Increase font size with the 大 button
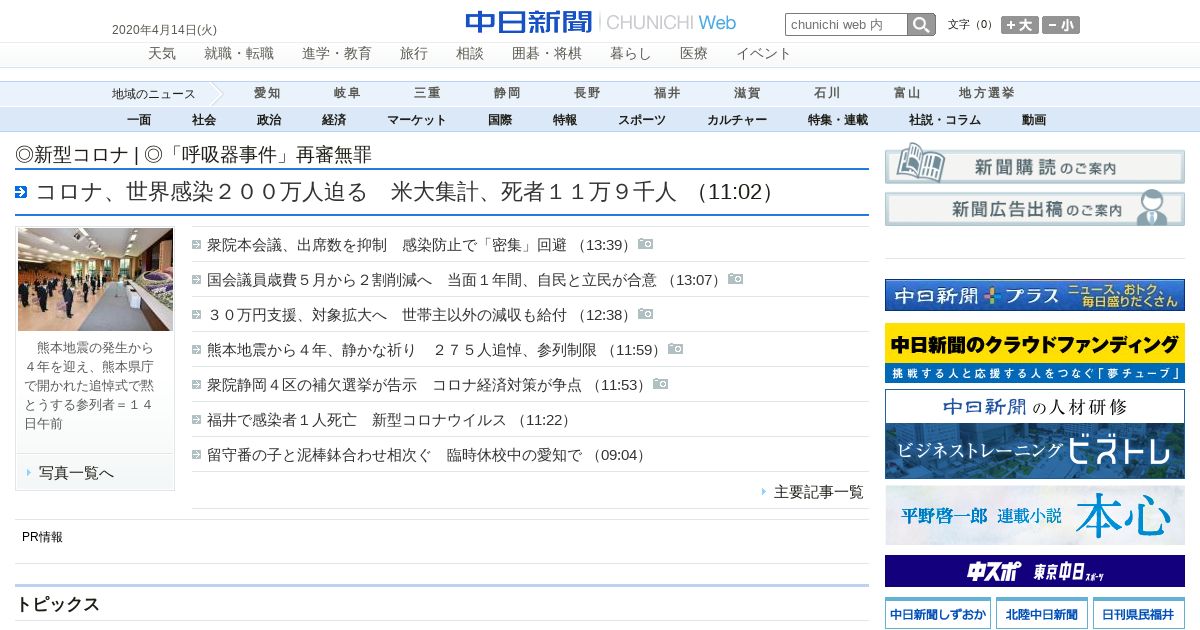Image resolution: width=1200 pixels, height=630 pixels. tap(1020, 25)
